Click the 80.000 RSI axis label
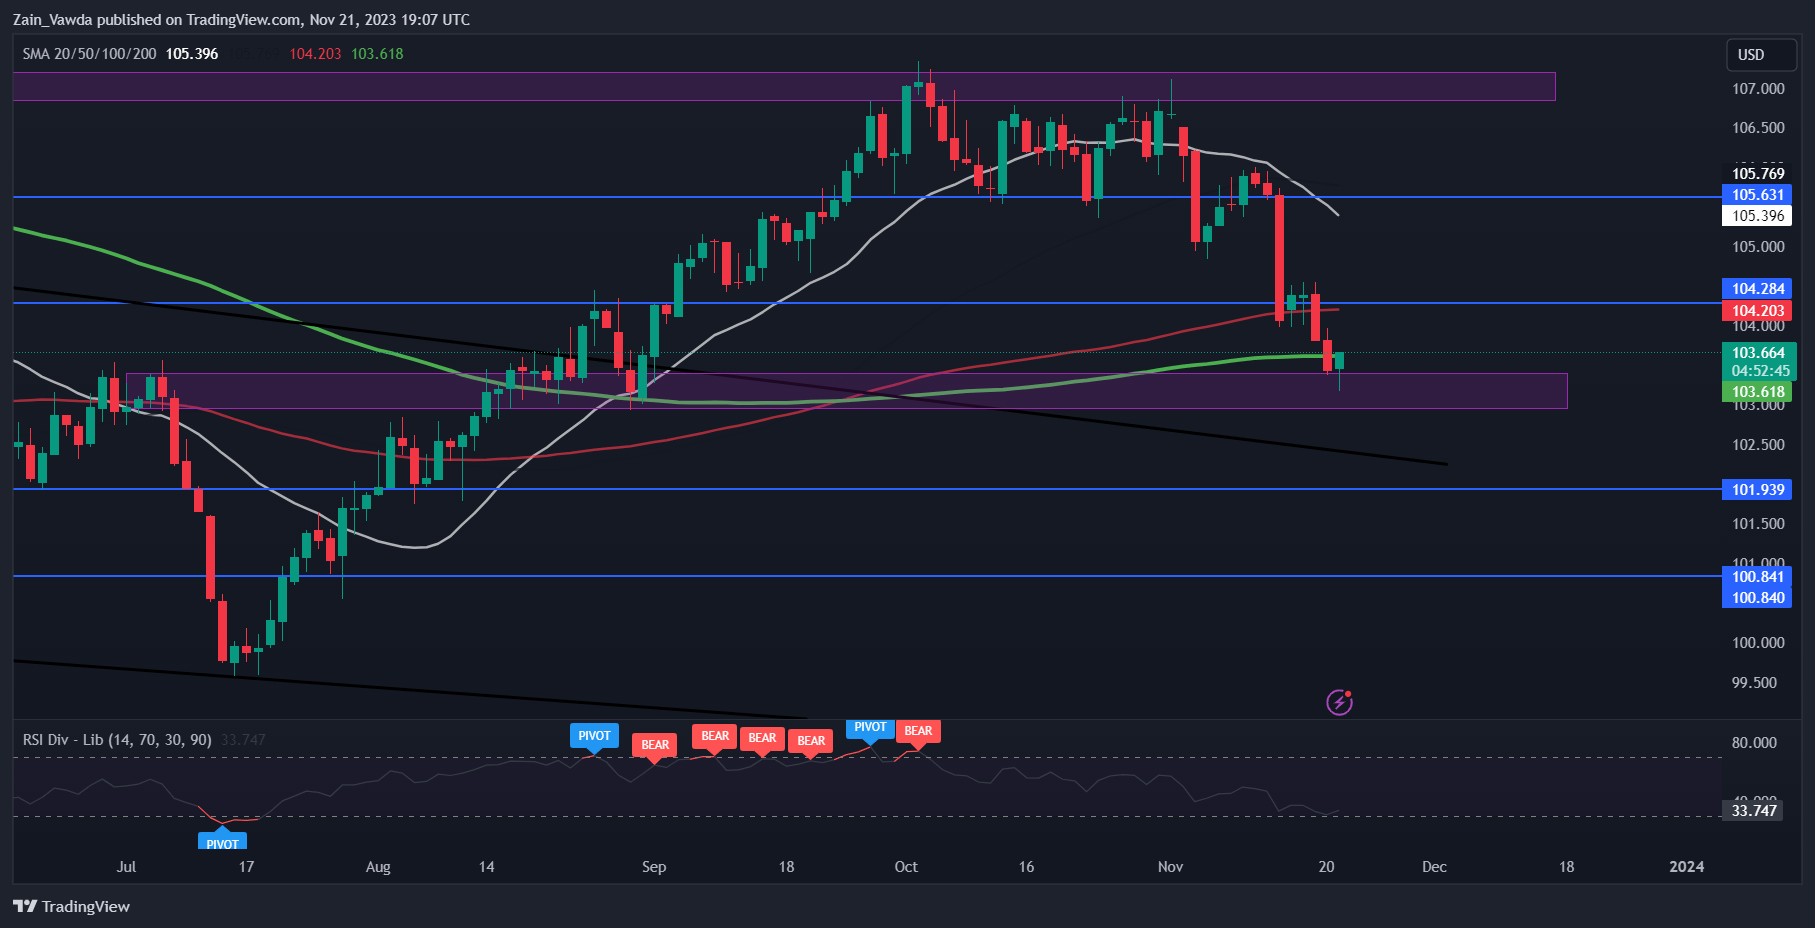This screenshot has height=928, width=1815. click(1754, 743)
